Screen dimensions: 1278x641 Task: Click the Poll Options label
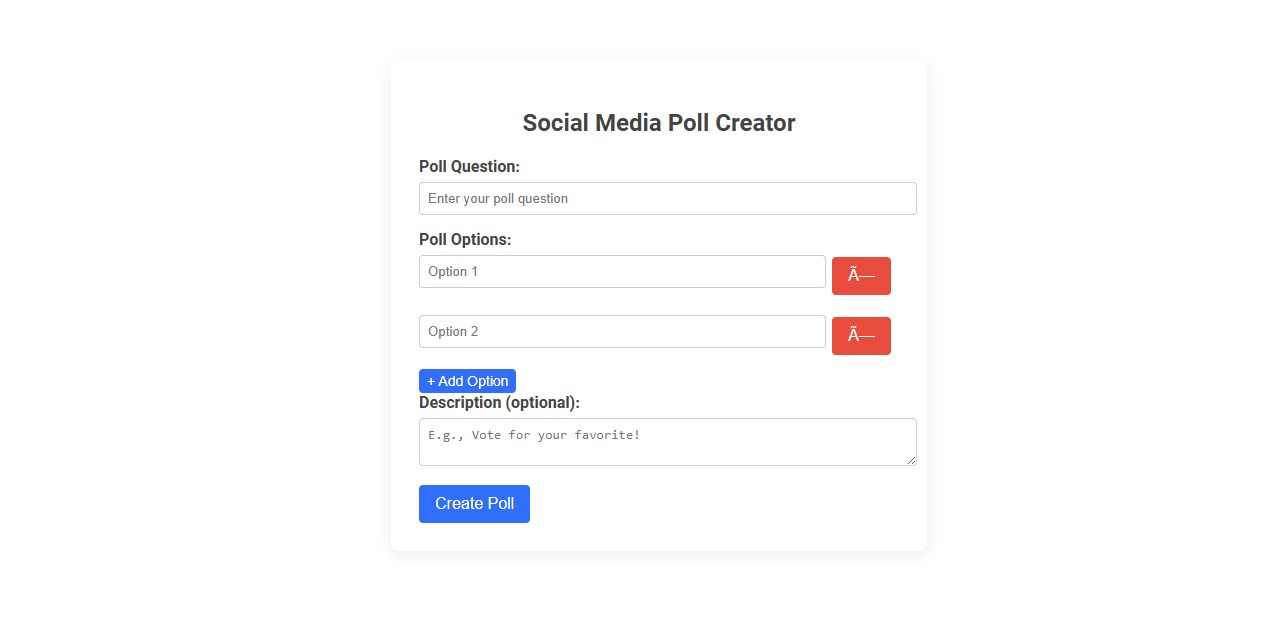[x=467, y=239]
